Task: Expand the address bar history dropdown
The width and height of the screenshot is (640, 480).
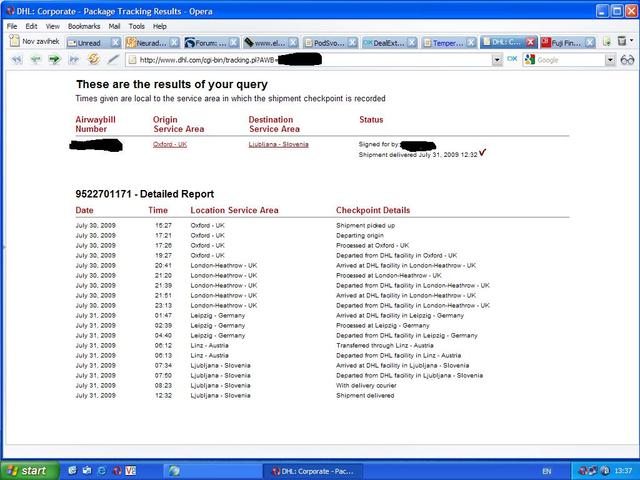Action: pos(497,60)
